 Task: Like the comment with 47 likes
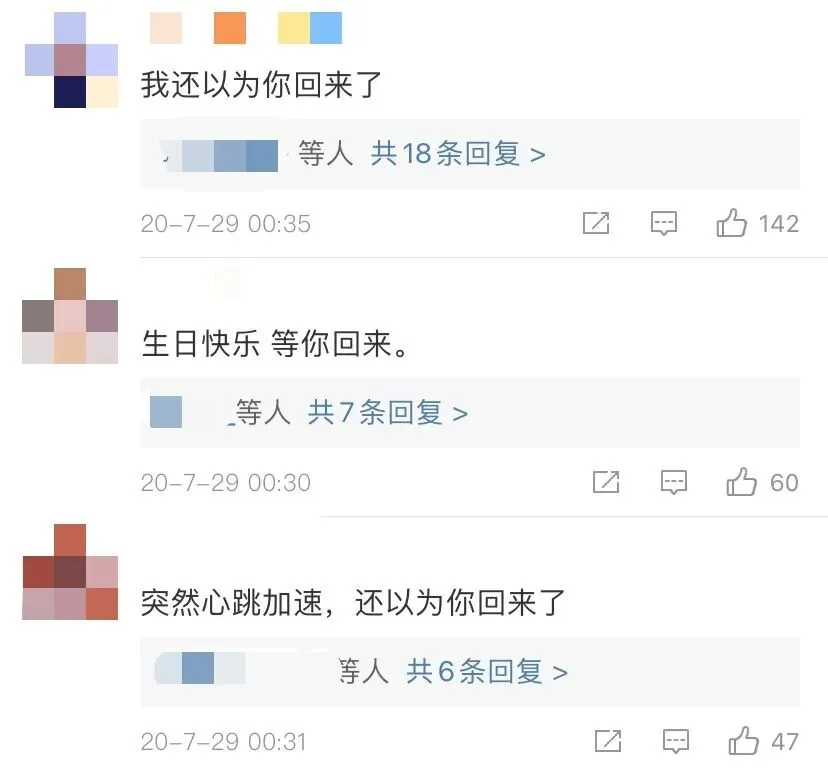(x=744, y=740)
